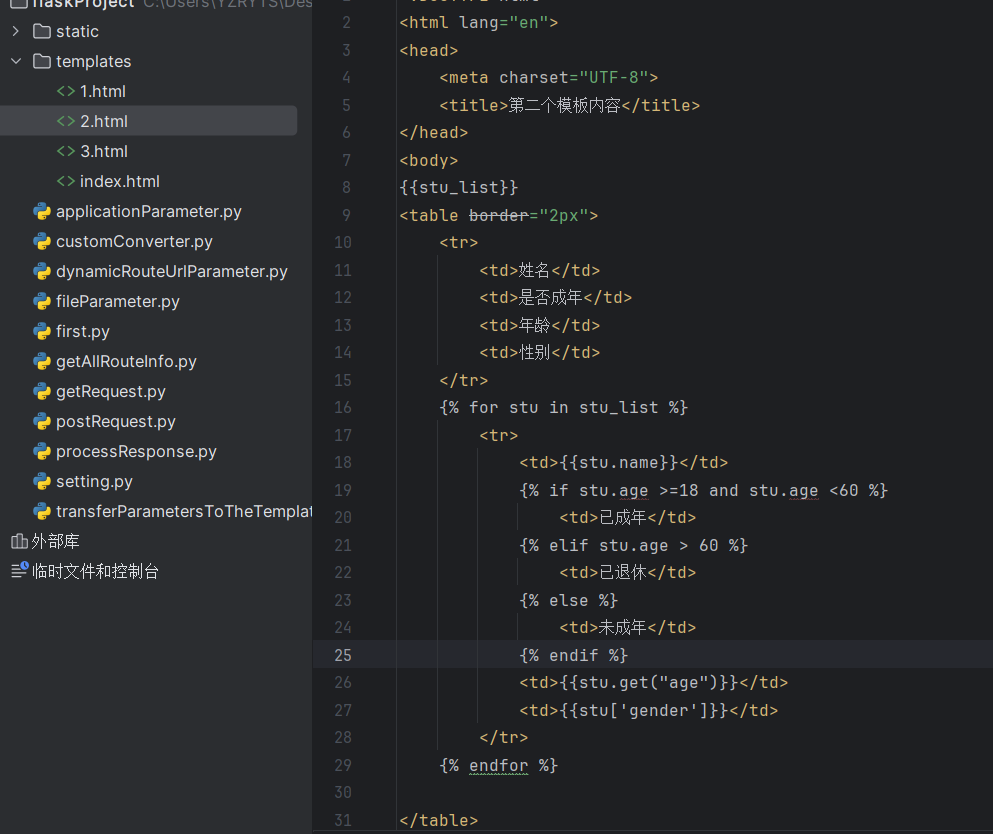
Task: Click {{stu_list}} on line 8
Action: click(459, 187)
